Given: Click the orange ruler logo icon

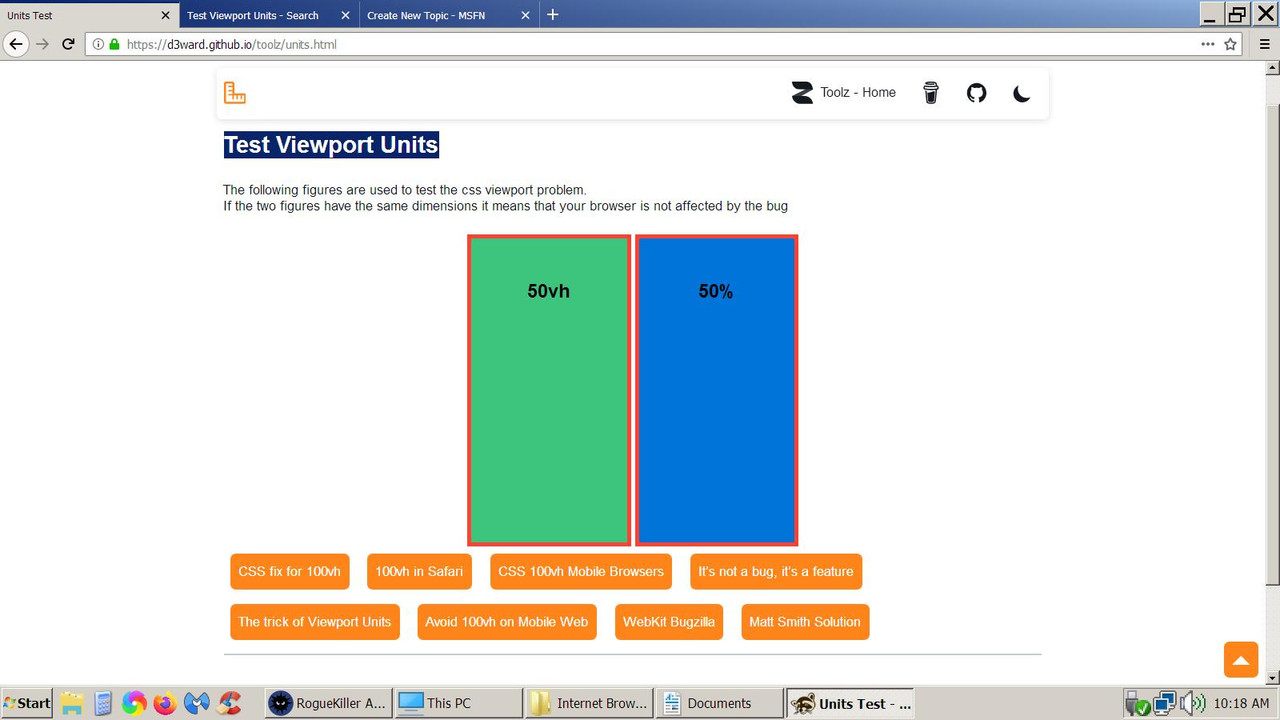Looking at the screenshot, I should (x=235, y=93).
